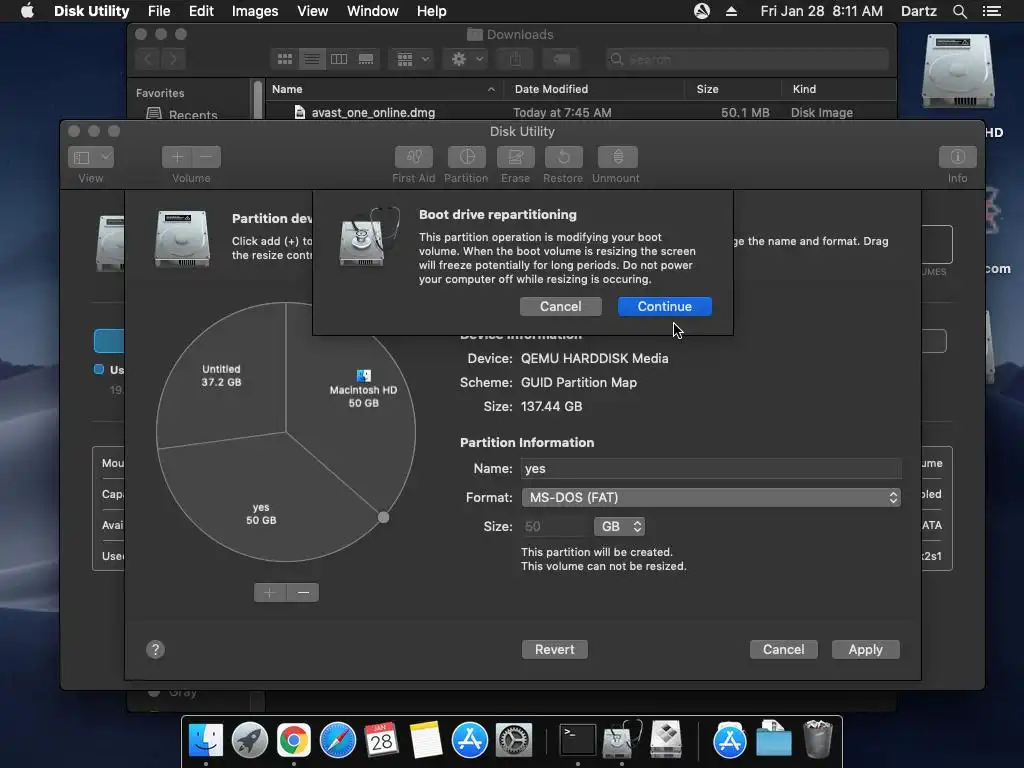
Task: Cancel the boot drive repartitioning dialog
Action: pos(560,306)
